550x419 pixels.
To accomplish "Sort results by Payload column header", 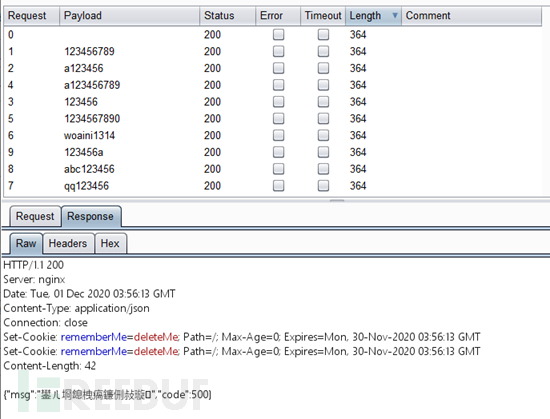I will point(129,16).
